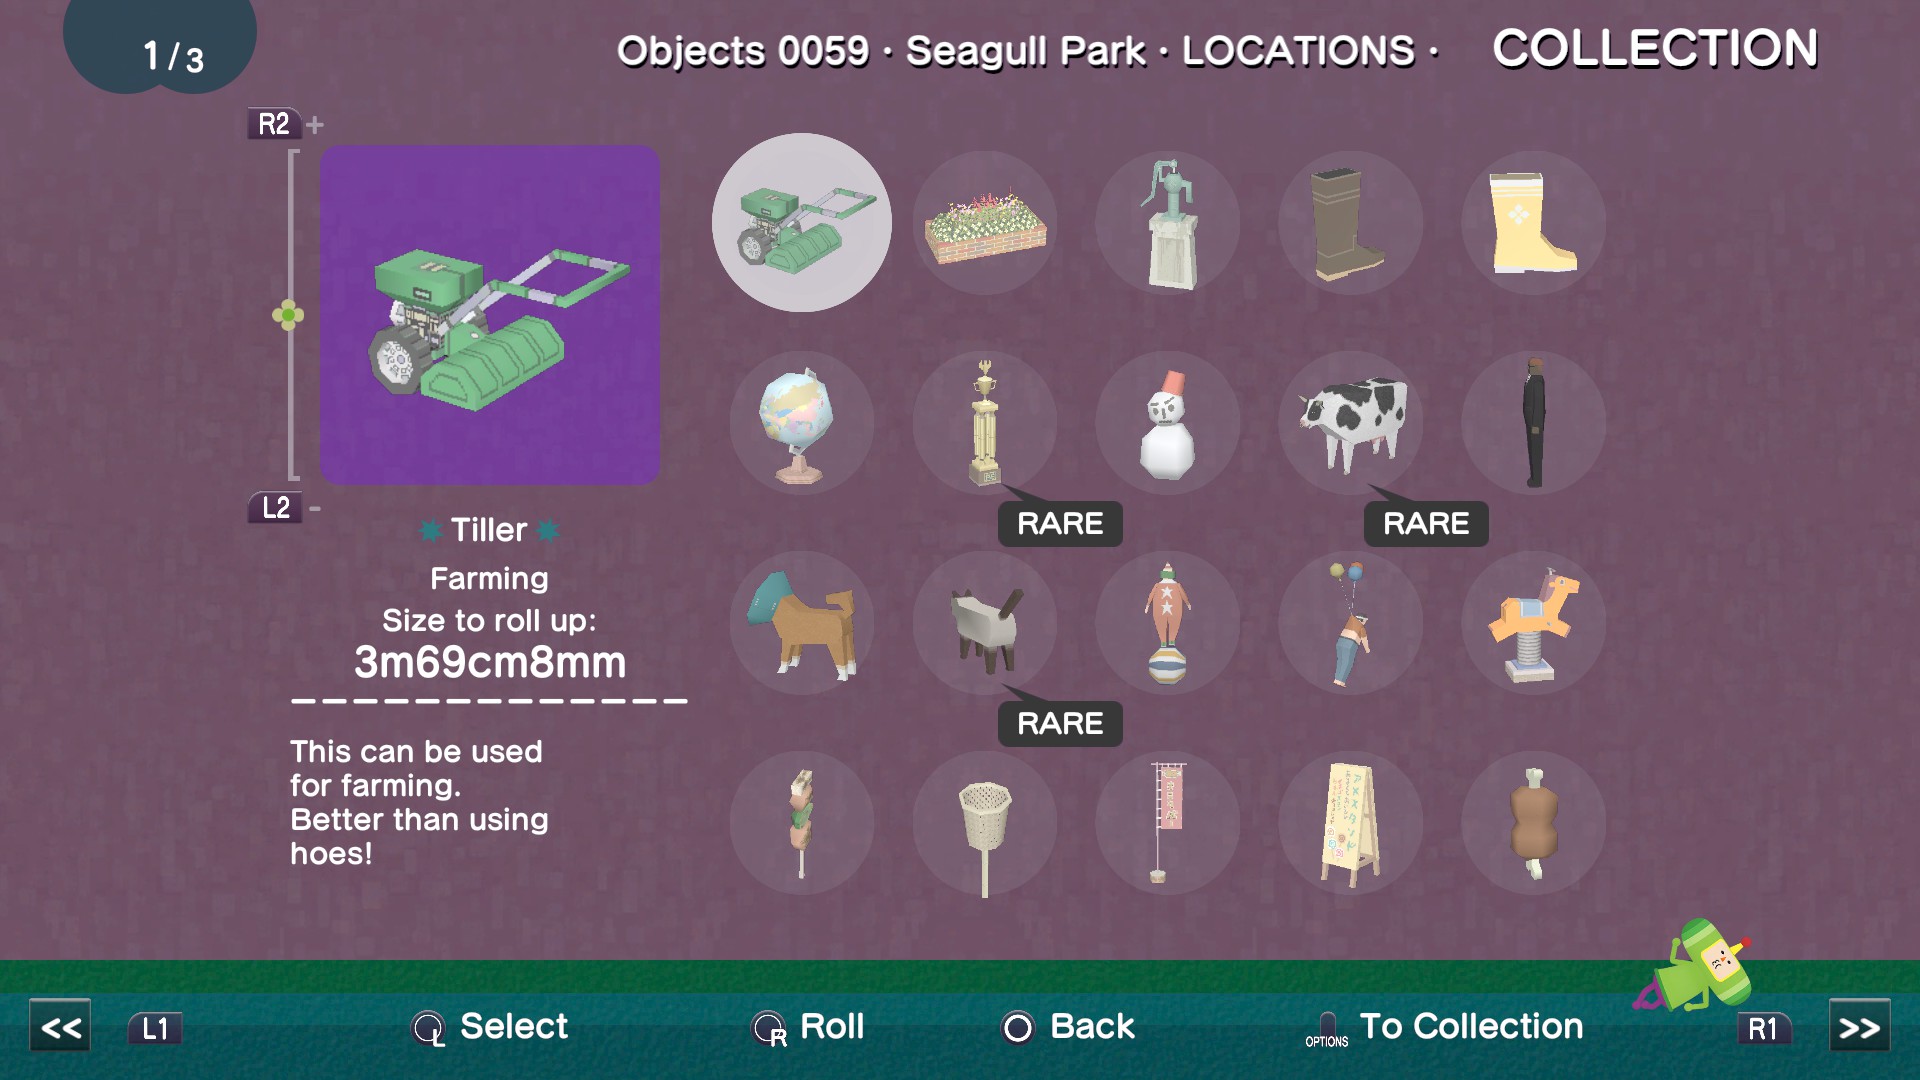The width and height of the screenshot is (1920, 1080).
Task: Click the R2 zoom in button
Action: pos(274,124)
